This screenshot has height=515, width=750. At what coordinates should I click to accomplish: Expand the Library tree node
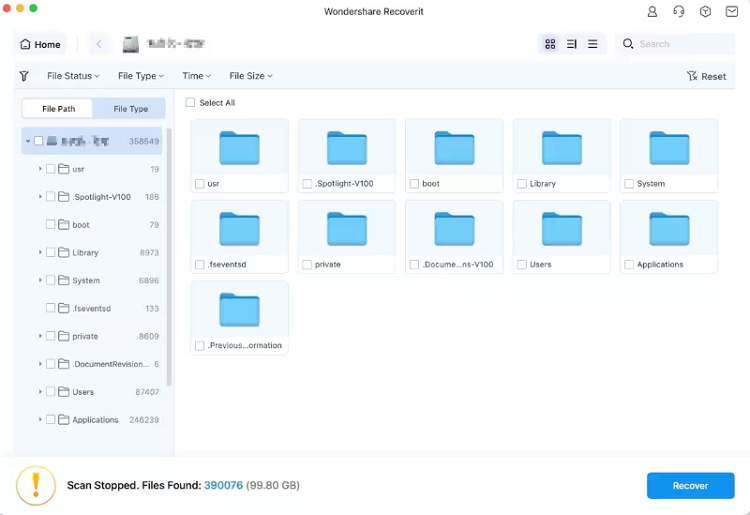(40, 252)
